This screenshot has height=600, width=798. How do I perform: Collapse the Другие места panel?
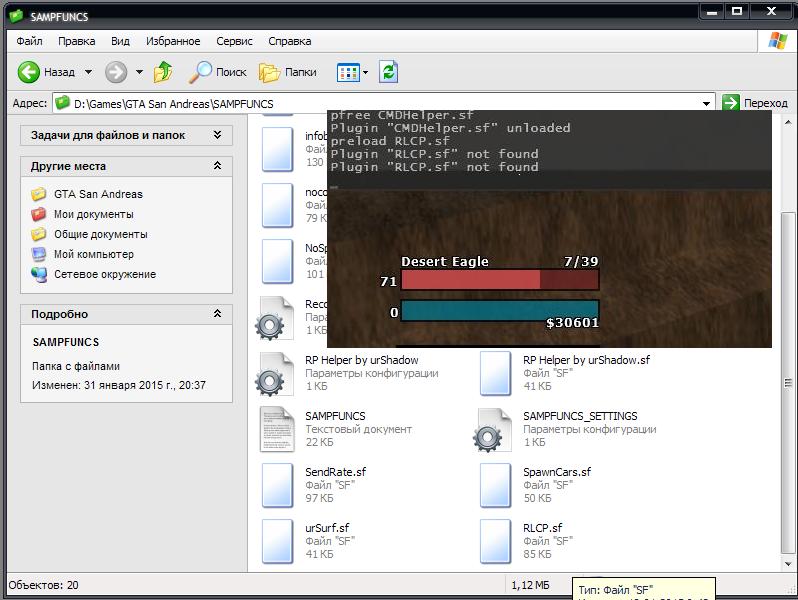click(217, 166)
